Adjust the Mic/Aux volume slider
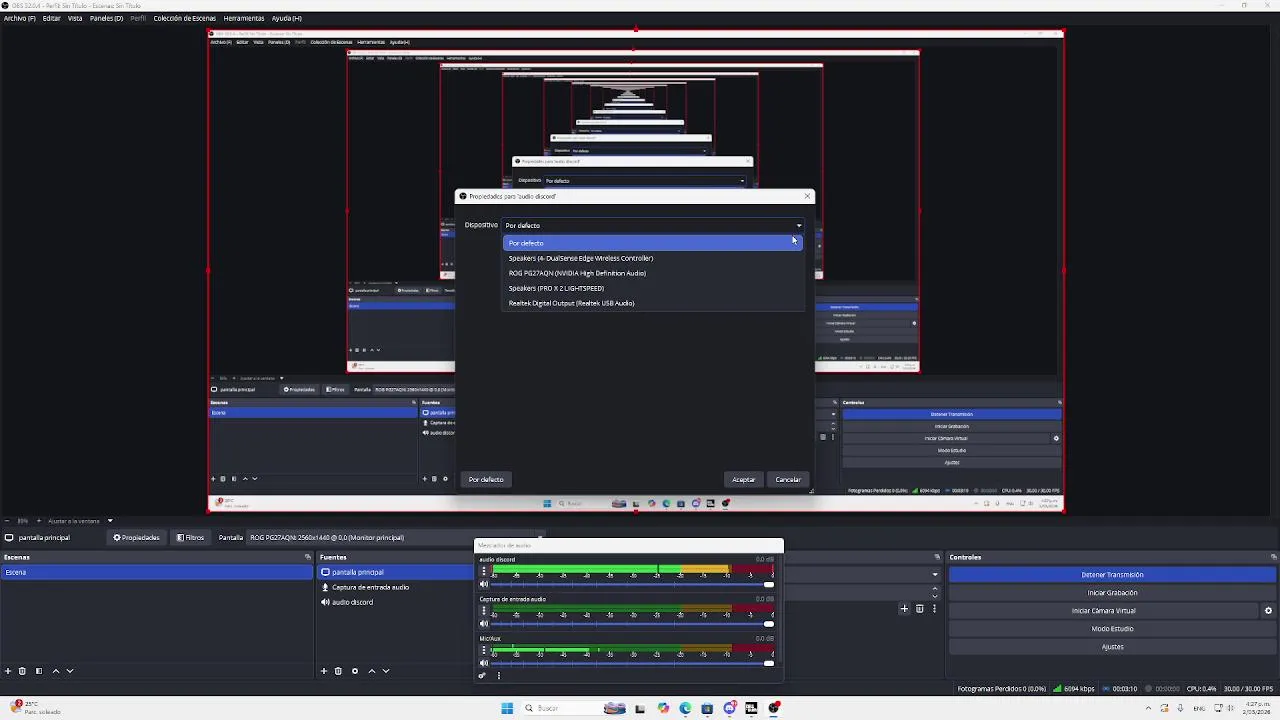1280x720 pixels. (x=632, y=663)
